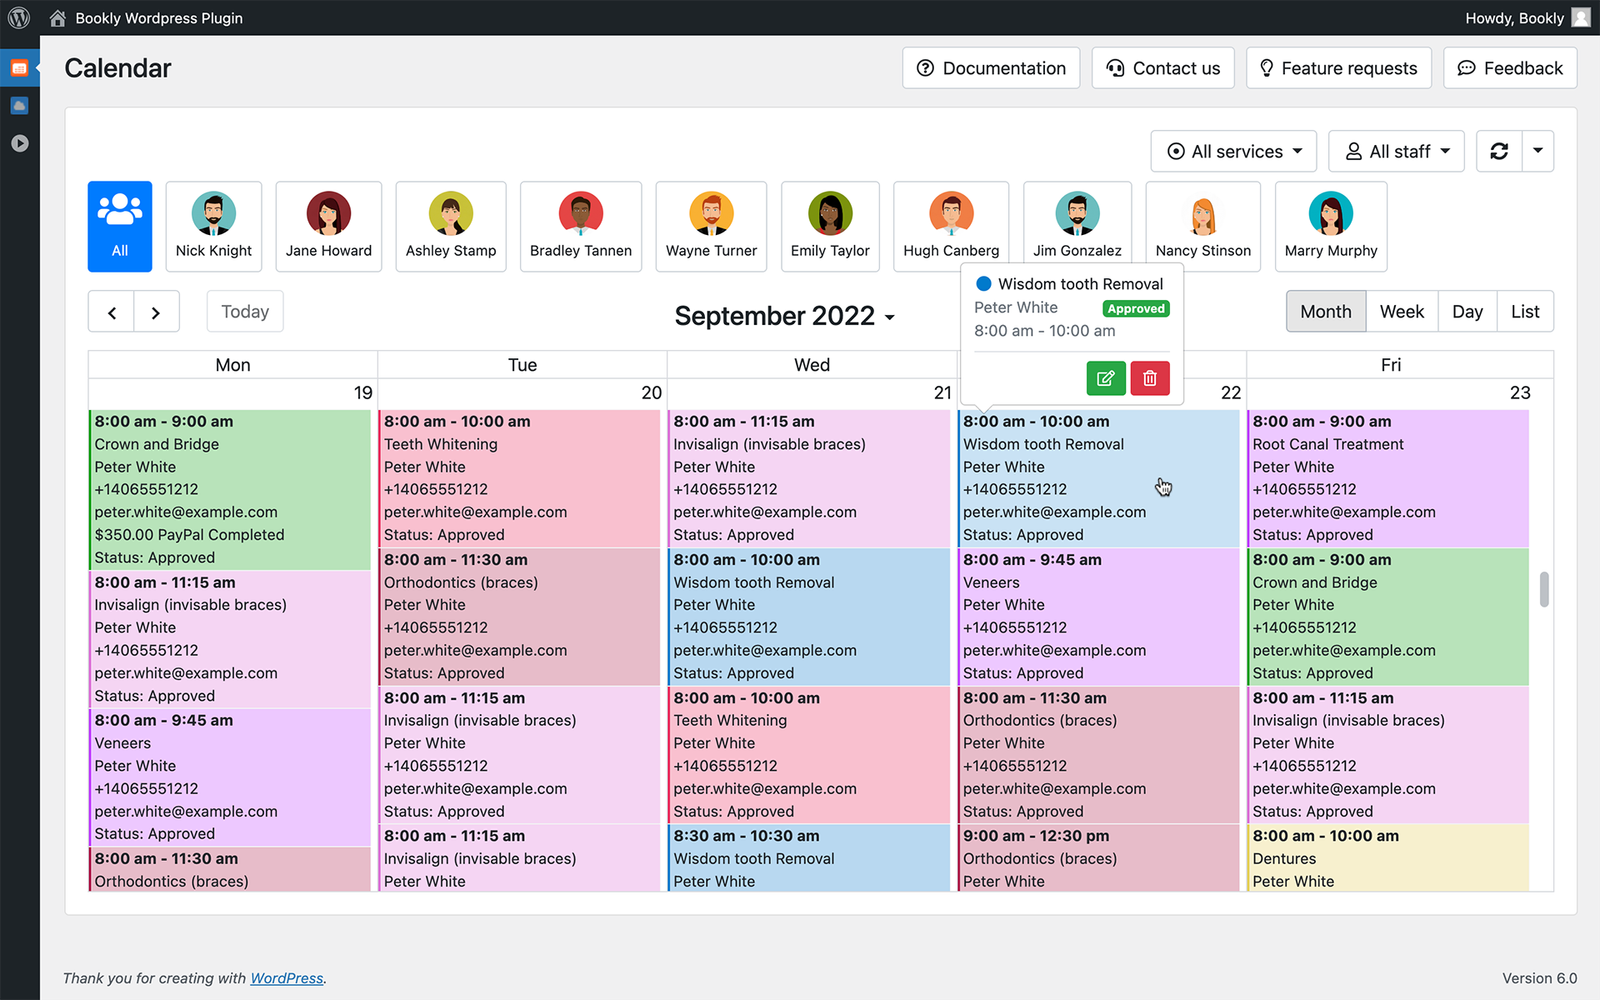
Task: Click the refresh calendar icon button
Action: (1498, 151)
